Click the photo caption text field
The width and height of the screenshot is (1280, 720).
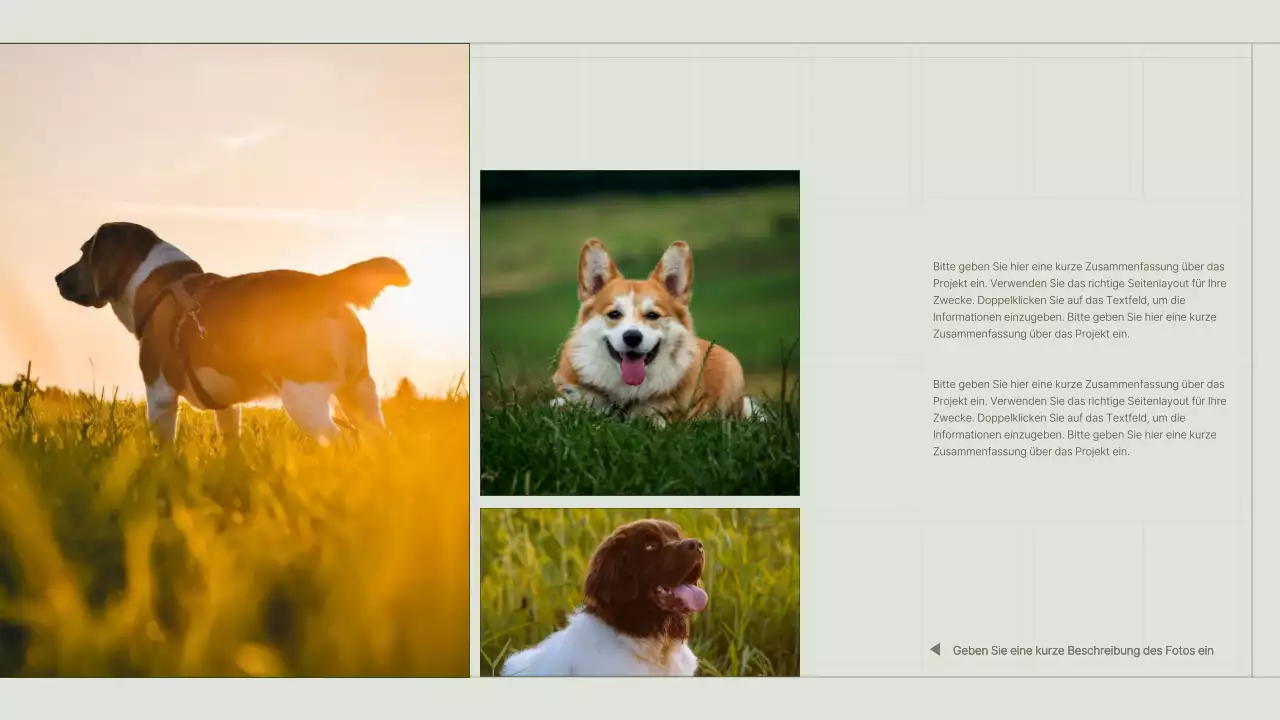pyautogui.click(x=1082, y=650)
